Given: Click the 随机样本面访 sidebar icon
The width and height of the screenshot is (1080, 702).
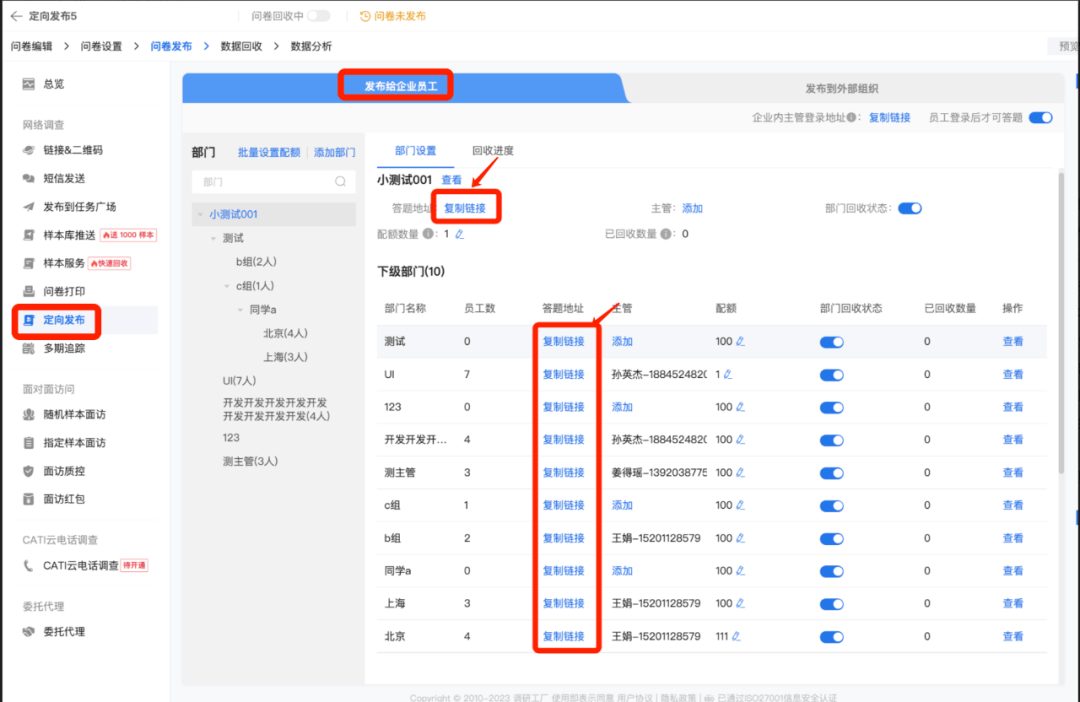Looking at the screenshot, I should 28,415.
